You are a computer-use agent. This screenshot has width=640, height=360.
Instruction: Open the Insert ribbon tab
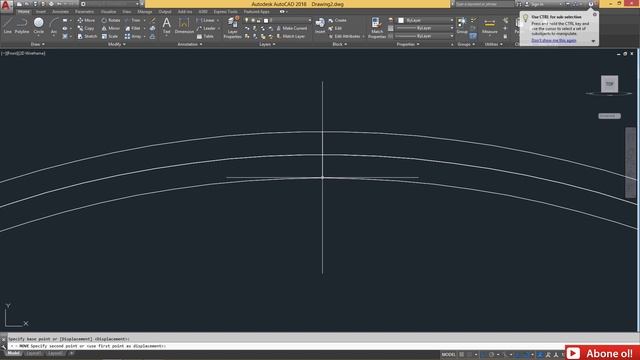pos(41,12)
